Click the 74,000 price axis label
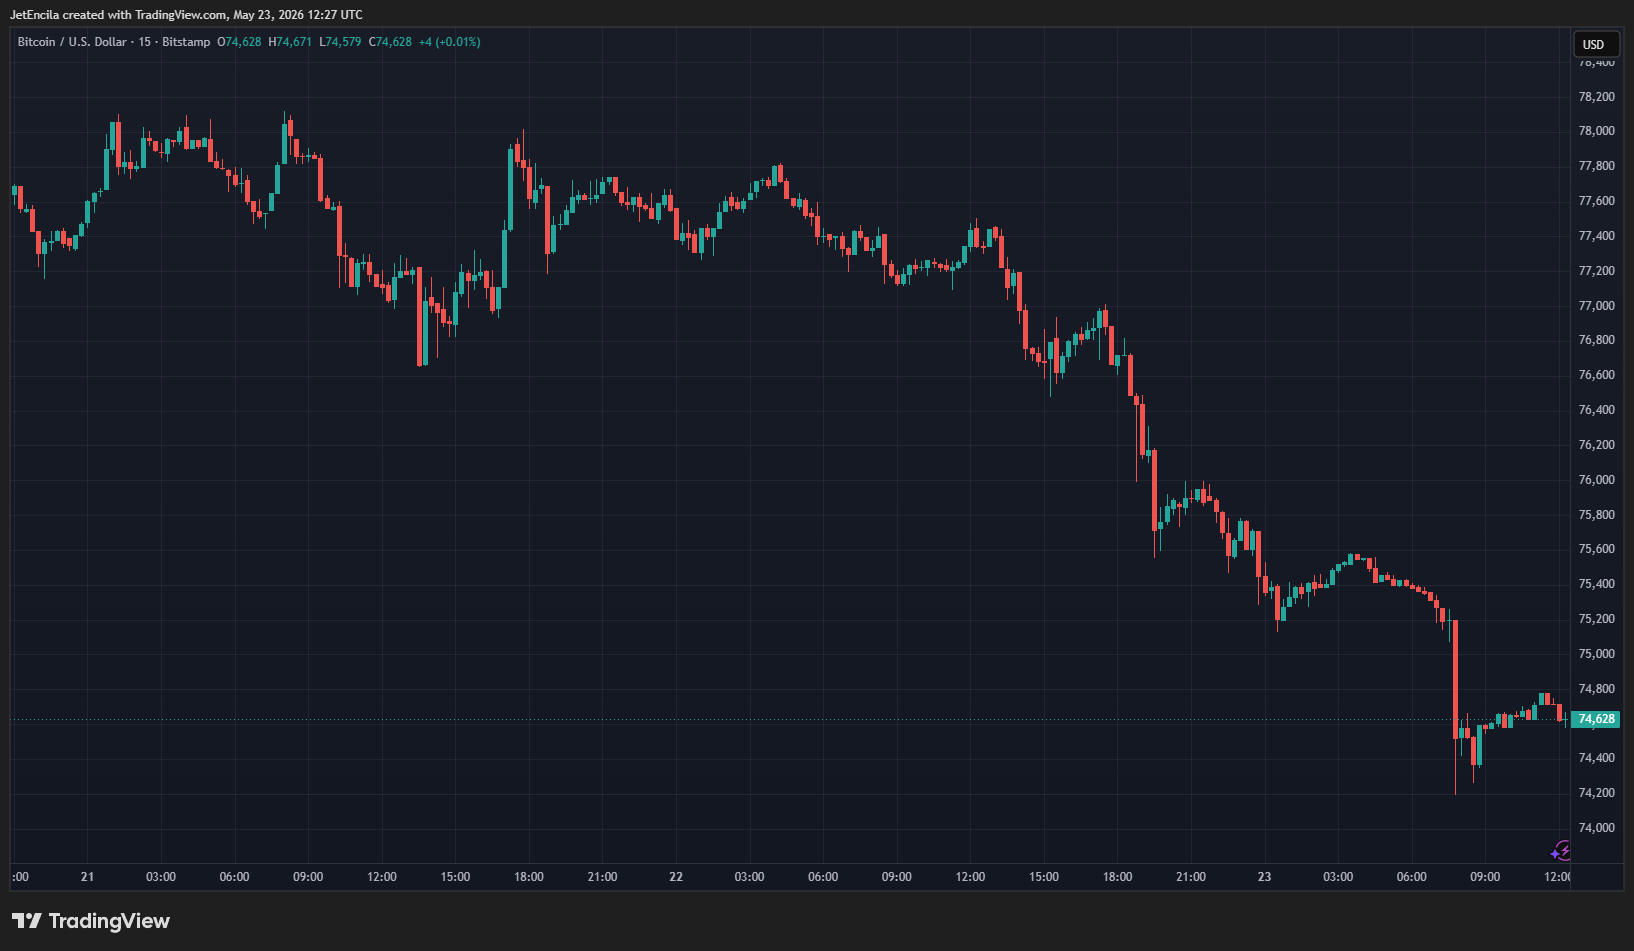Screen dimensions: 1634x951 click(1596, 828)
